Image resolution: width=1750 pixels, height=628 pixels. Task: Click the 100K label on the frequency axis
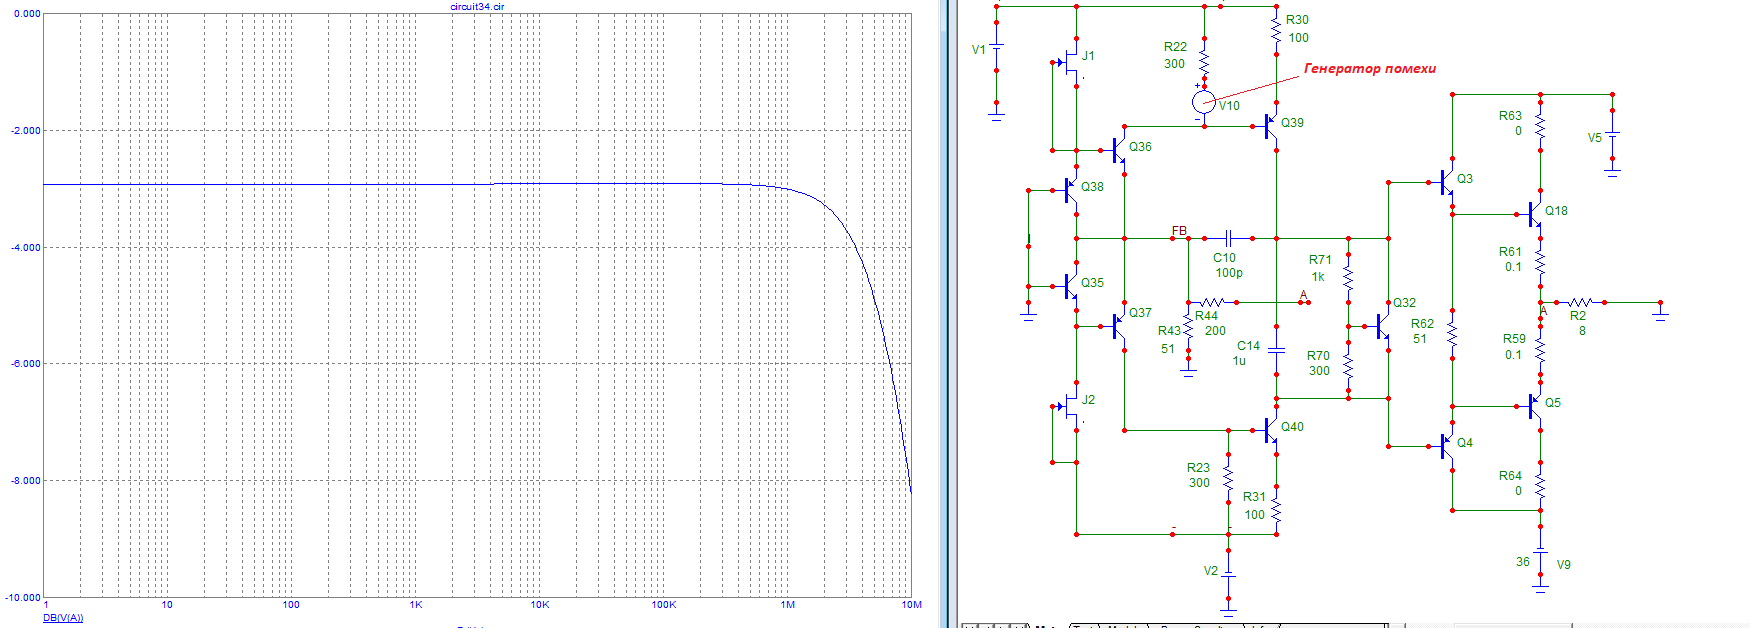coord(664,605)
